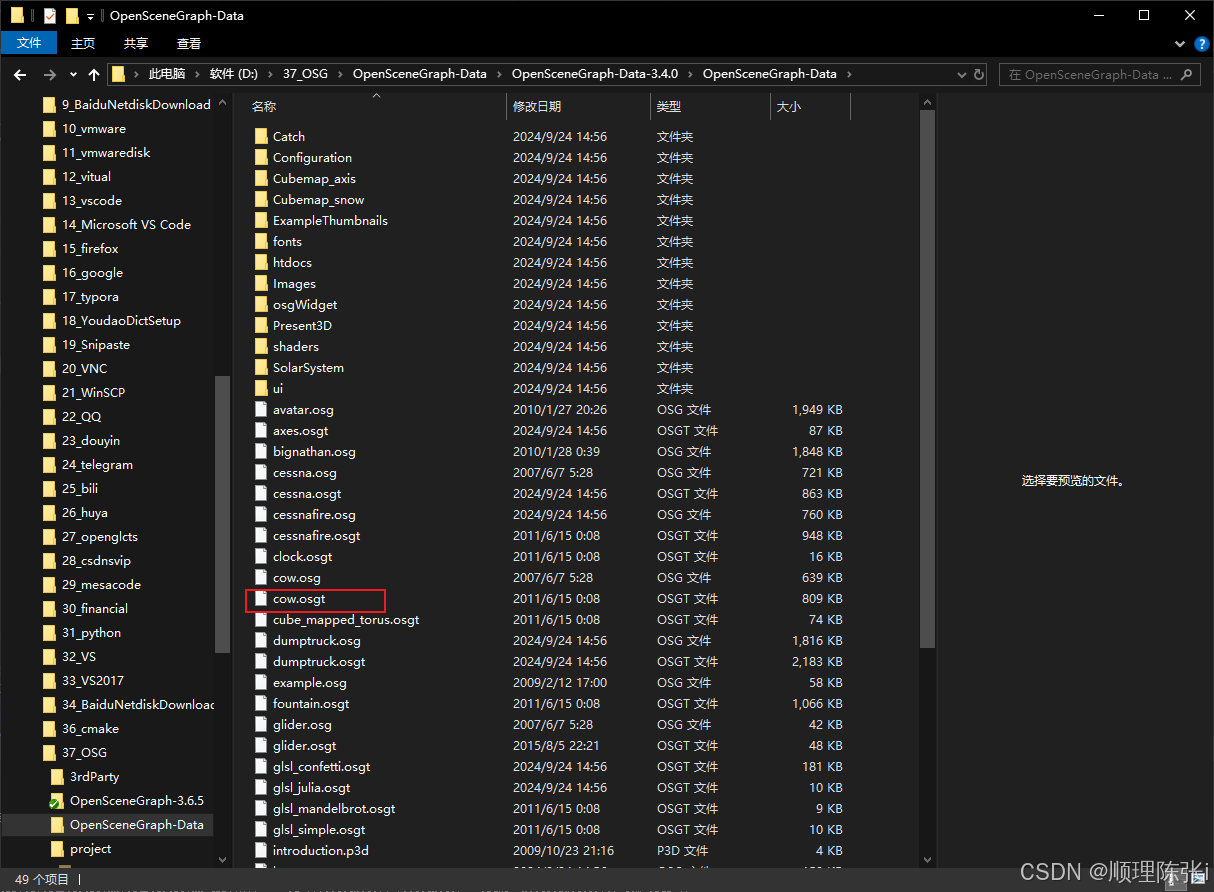Expand the ribbon with the chevron
Viewport: 1214px width, 892px height.
(x=1178, y=44)
